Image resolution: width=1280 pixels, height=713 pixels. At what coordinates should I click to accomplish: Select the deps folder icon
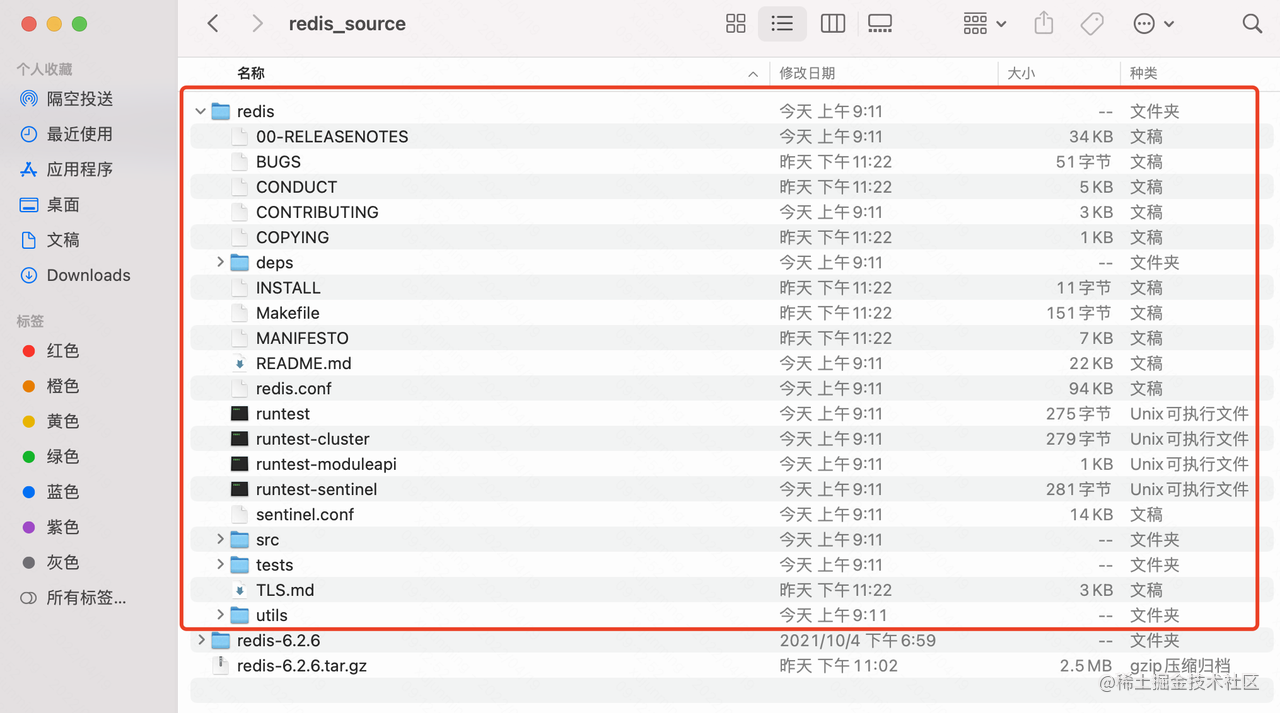pos(239,262)
